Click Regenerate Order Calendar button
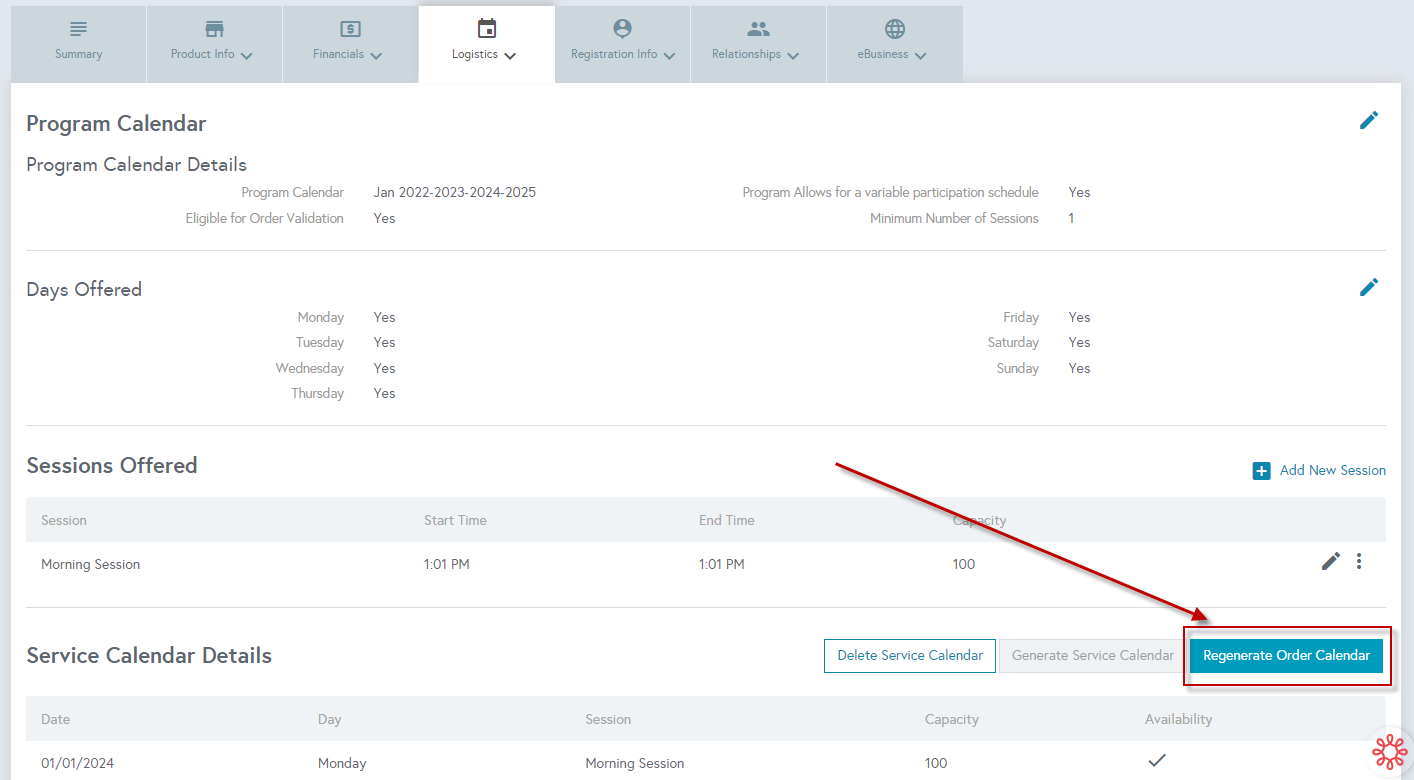1414x780 pixels. pyautogui.click(x=1286, y=656)
